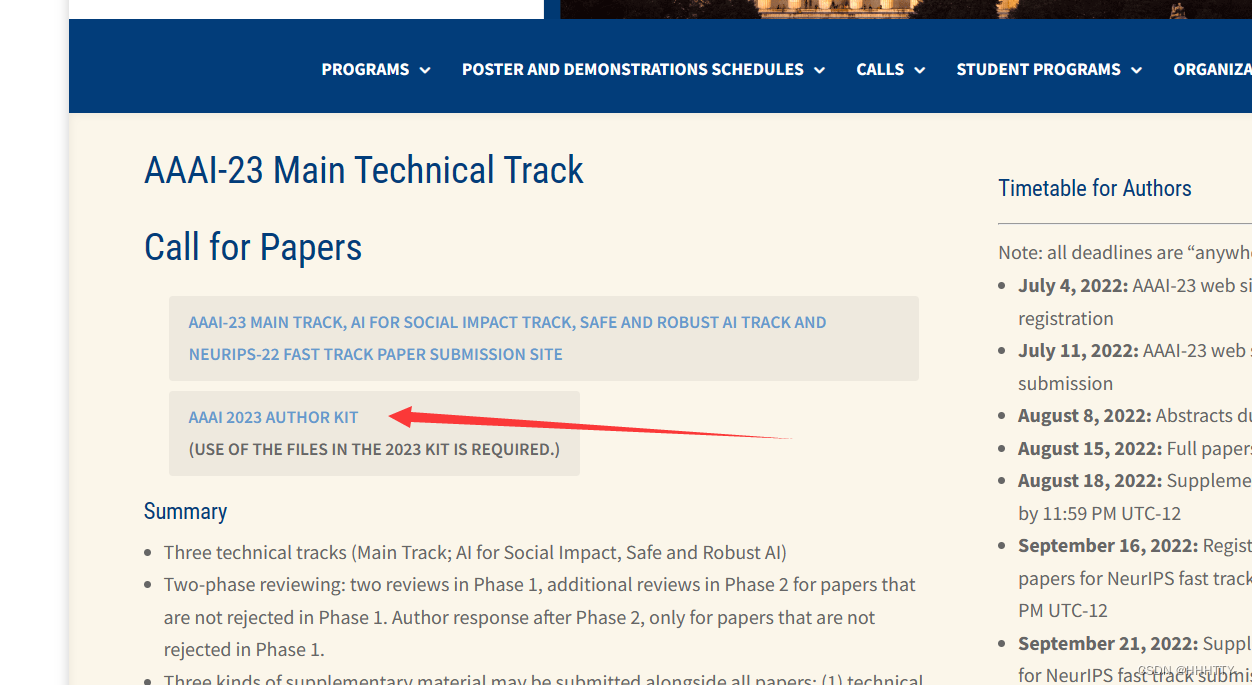Expand the CALLS chevron arrow
The width and height of the screenshot is (1252, 685).
tap(920, 70)
